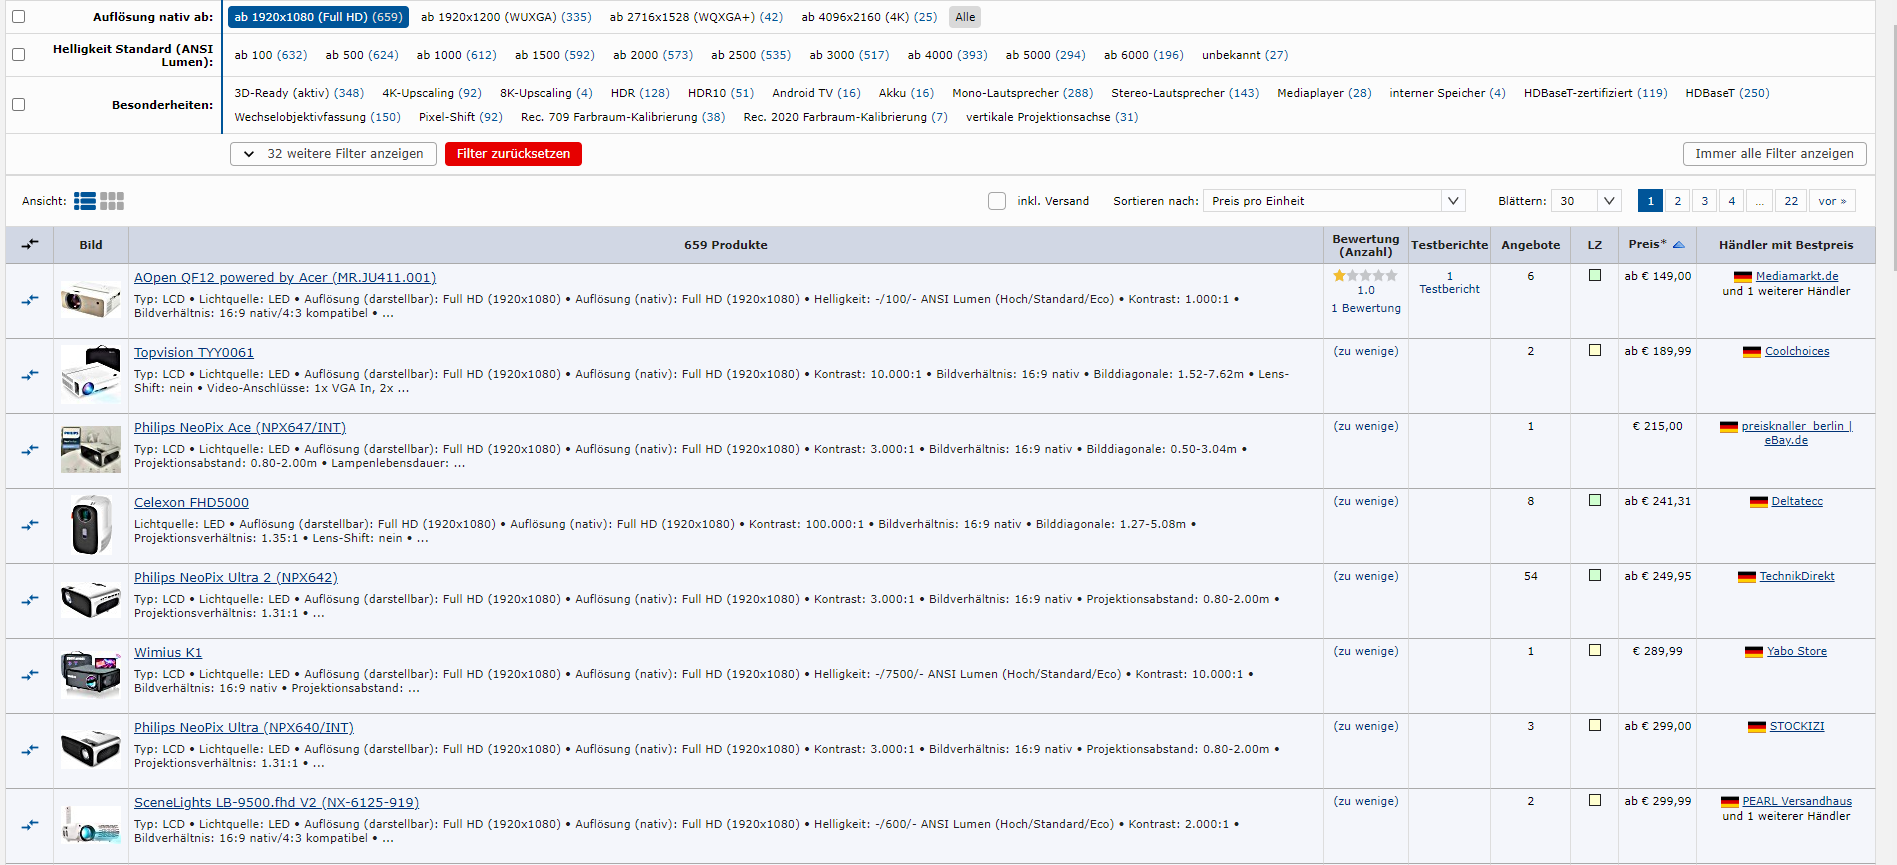Open Philips NeoPix Ace product link

click(x=240, y=428)
